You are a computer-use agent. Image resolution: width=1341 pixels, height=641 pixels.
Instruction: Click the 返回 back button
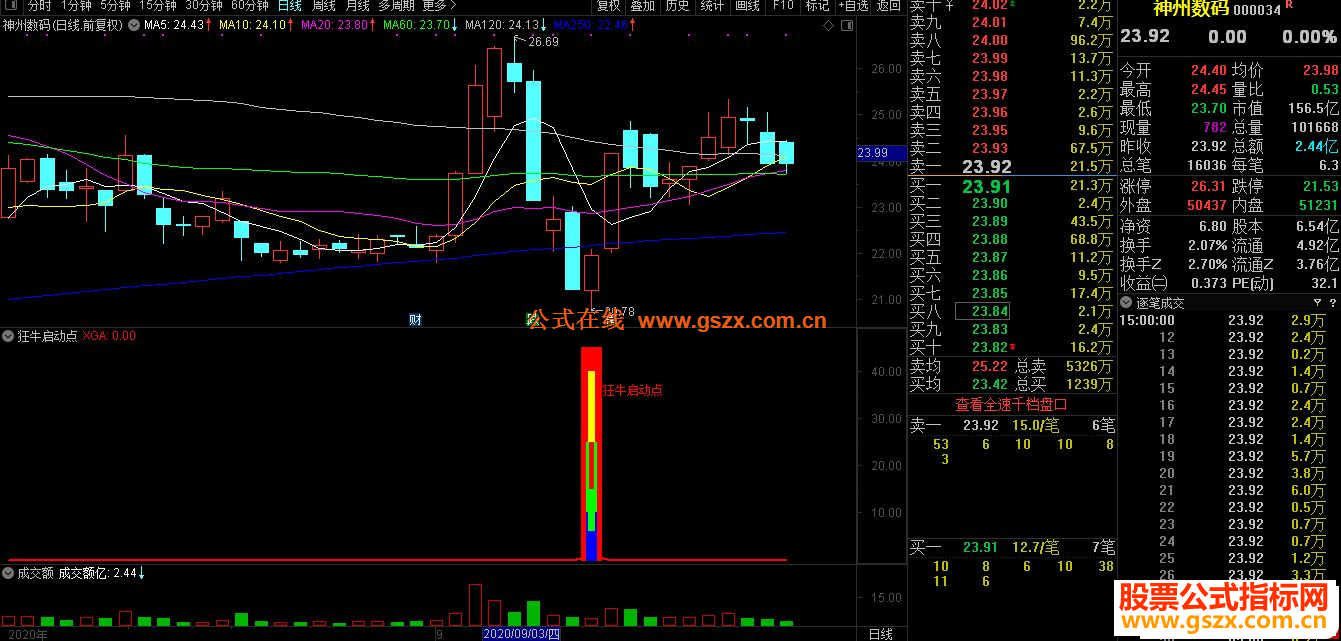[888, 6]
